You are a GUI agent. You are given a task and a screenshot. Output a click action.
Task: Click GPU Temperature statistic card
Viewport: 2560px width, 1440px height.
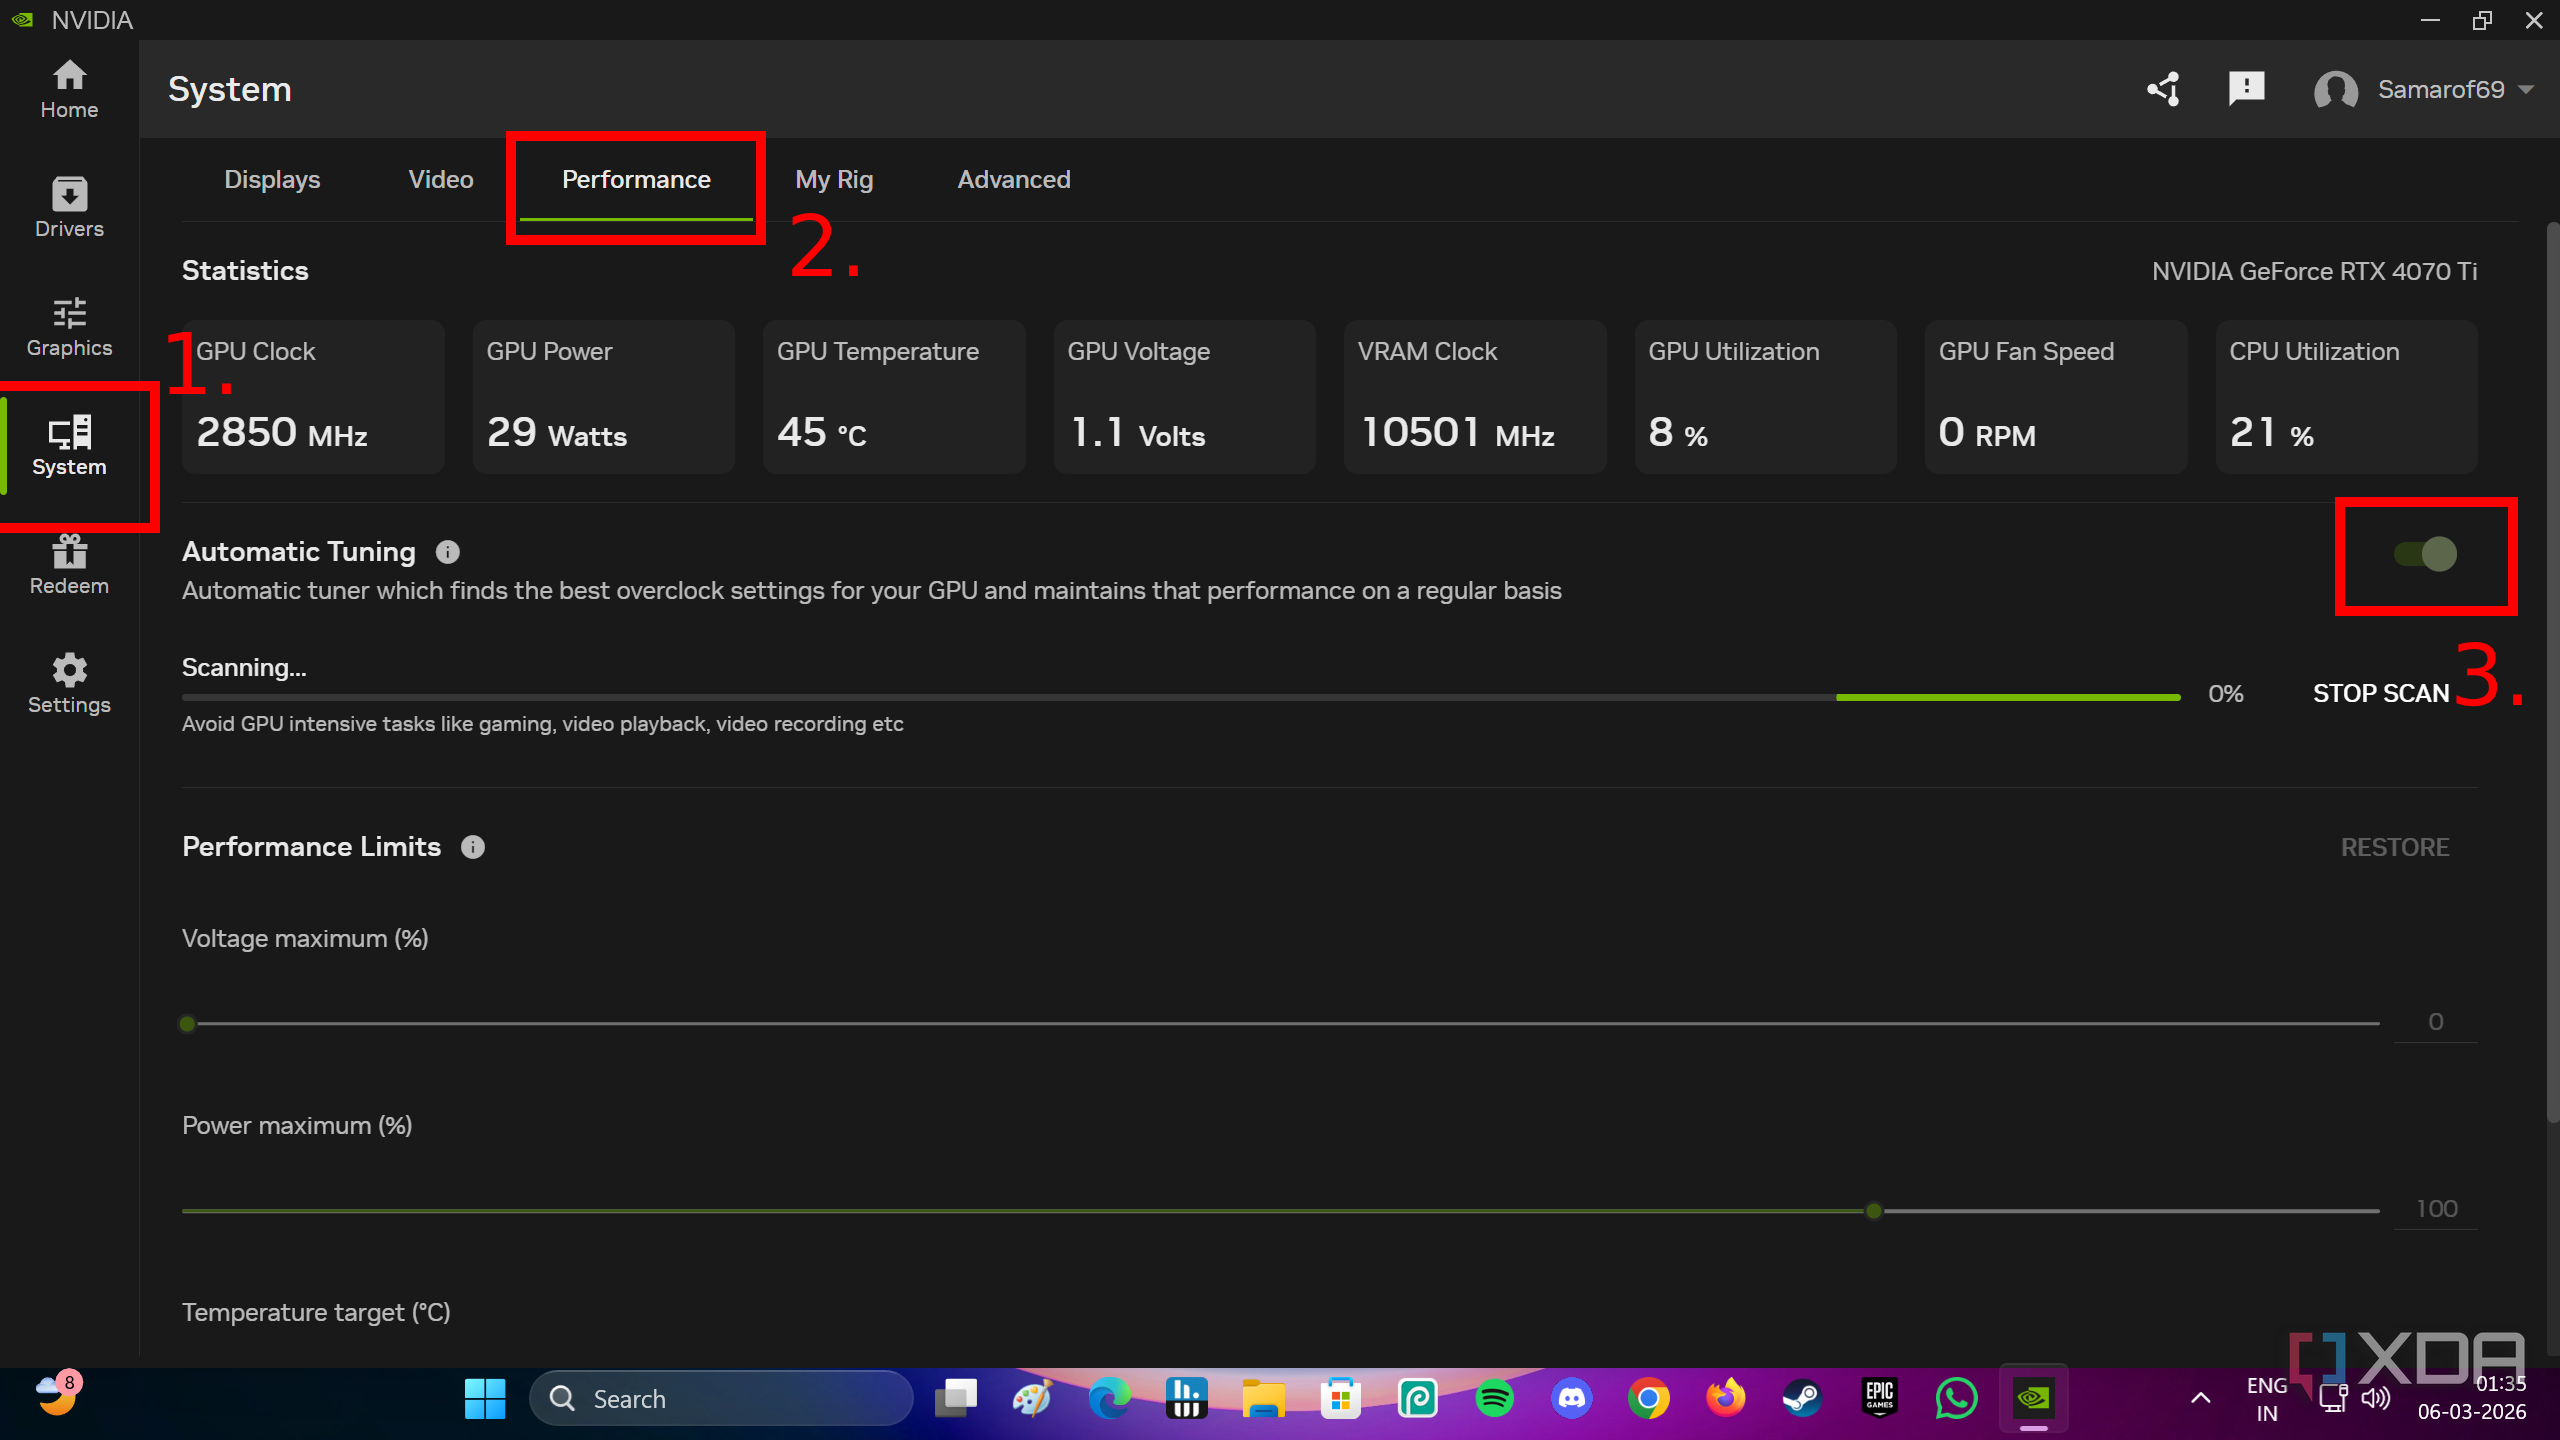894,397
